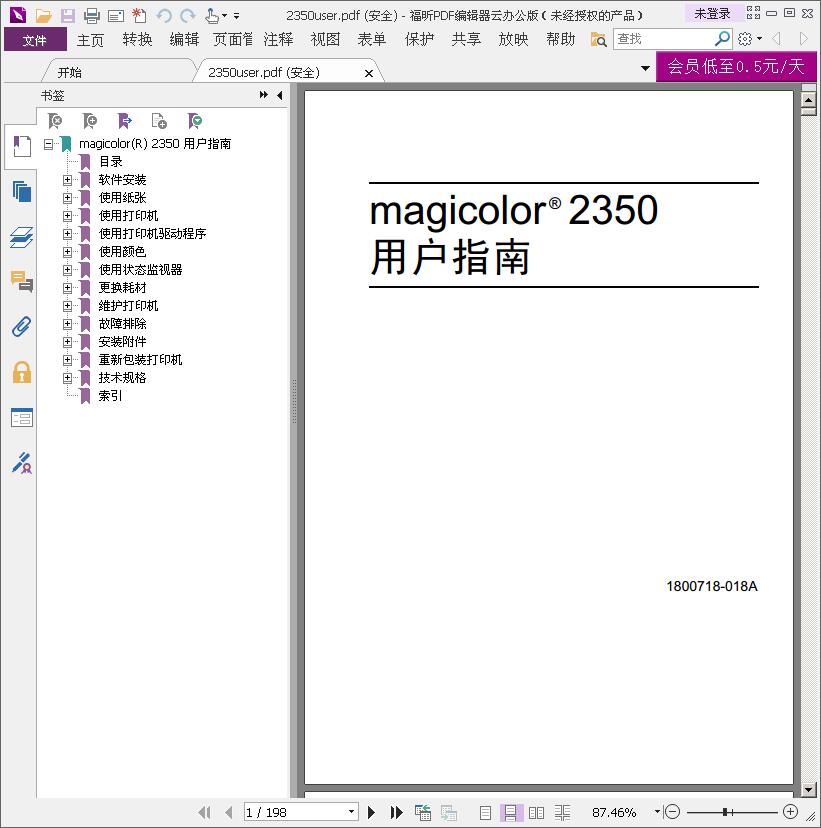Go to the next page arrow

coord(372,812)
